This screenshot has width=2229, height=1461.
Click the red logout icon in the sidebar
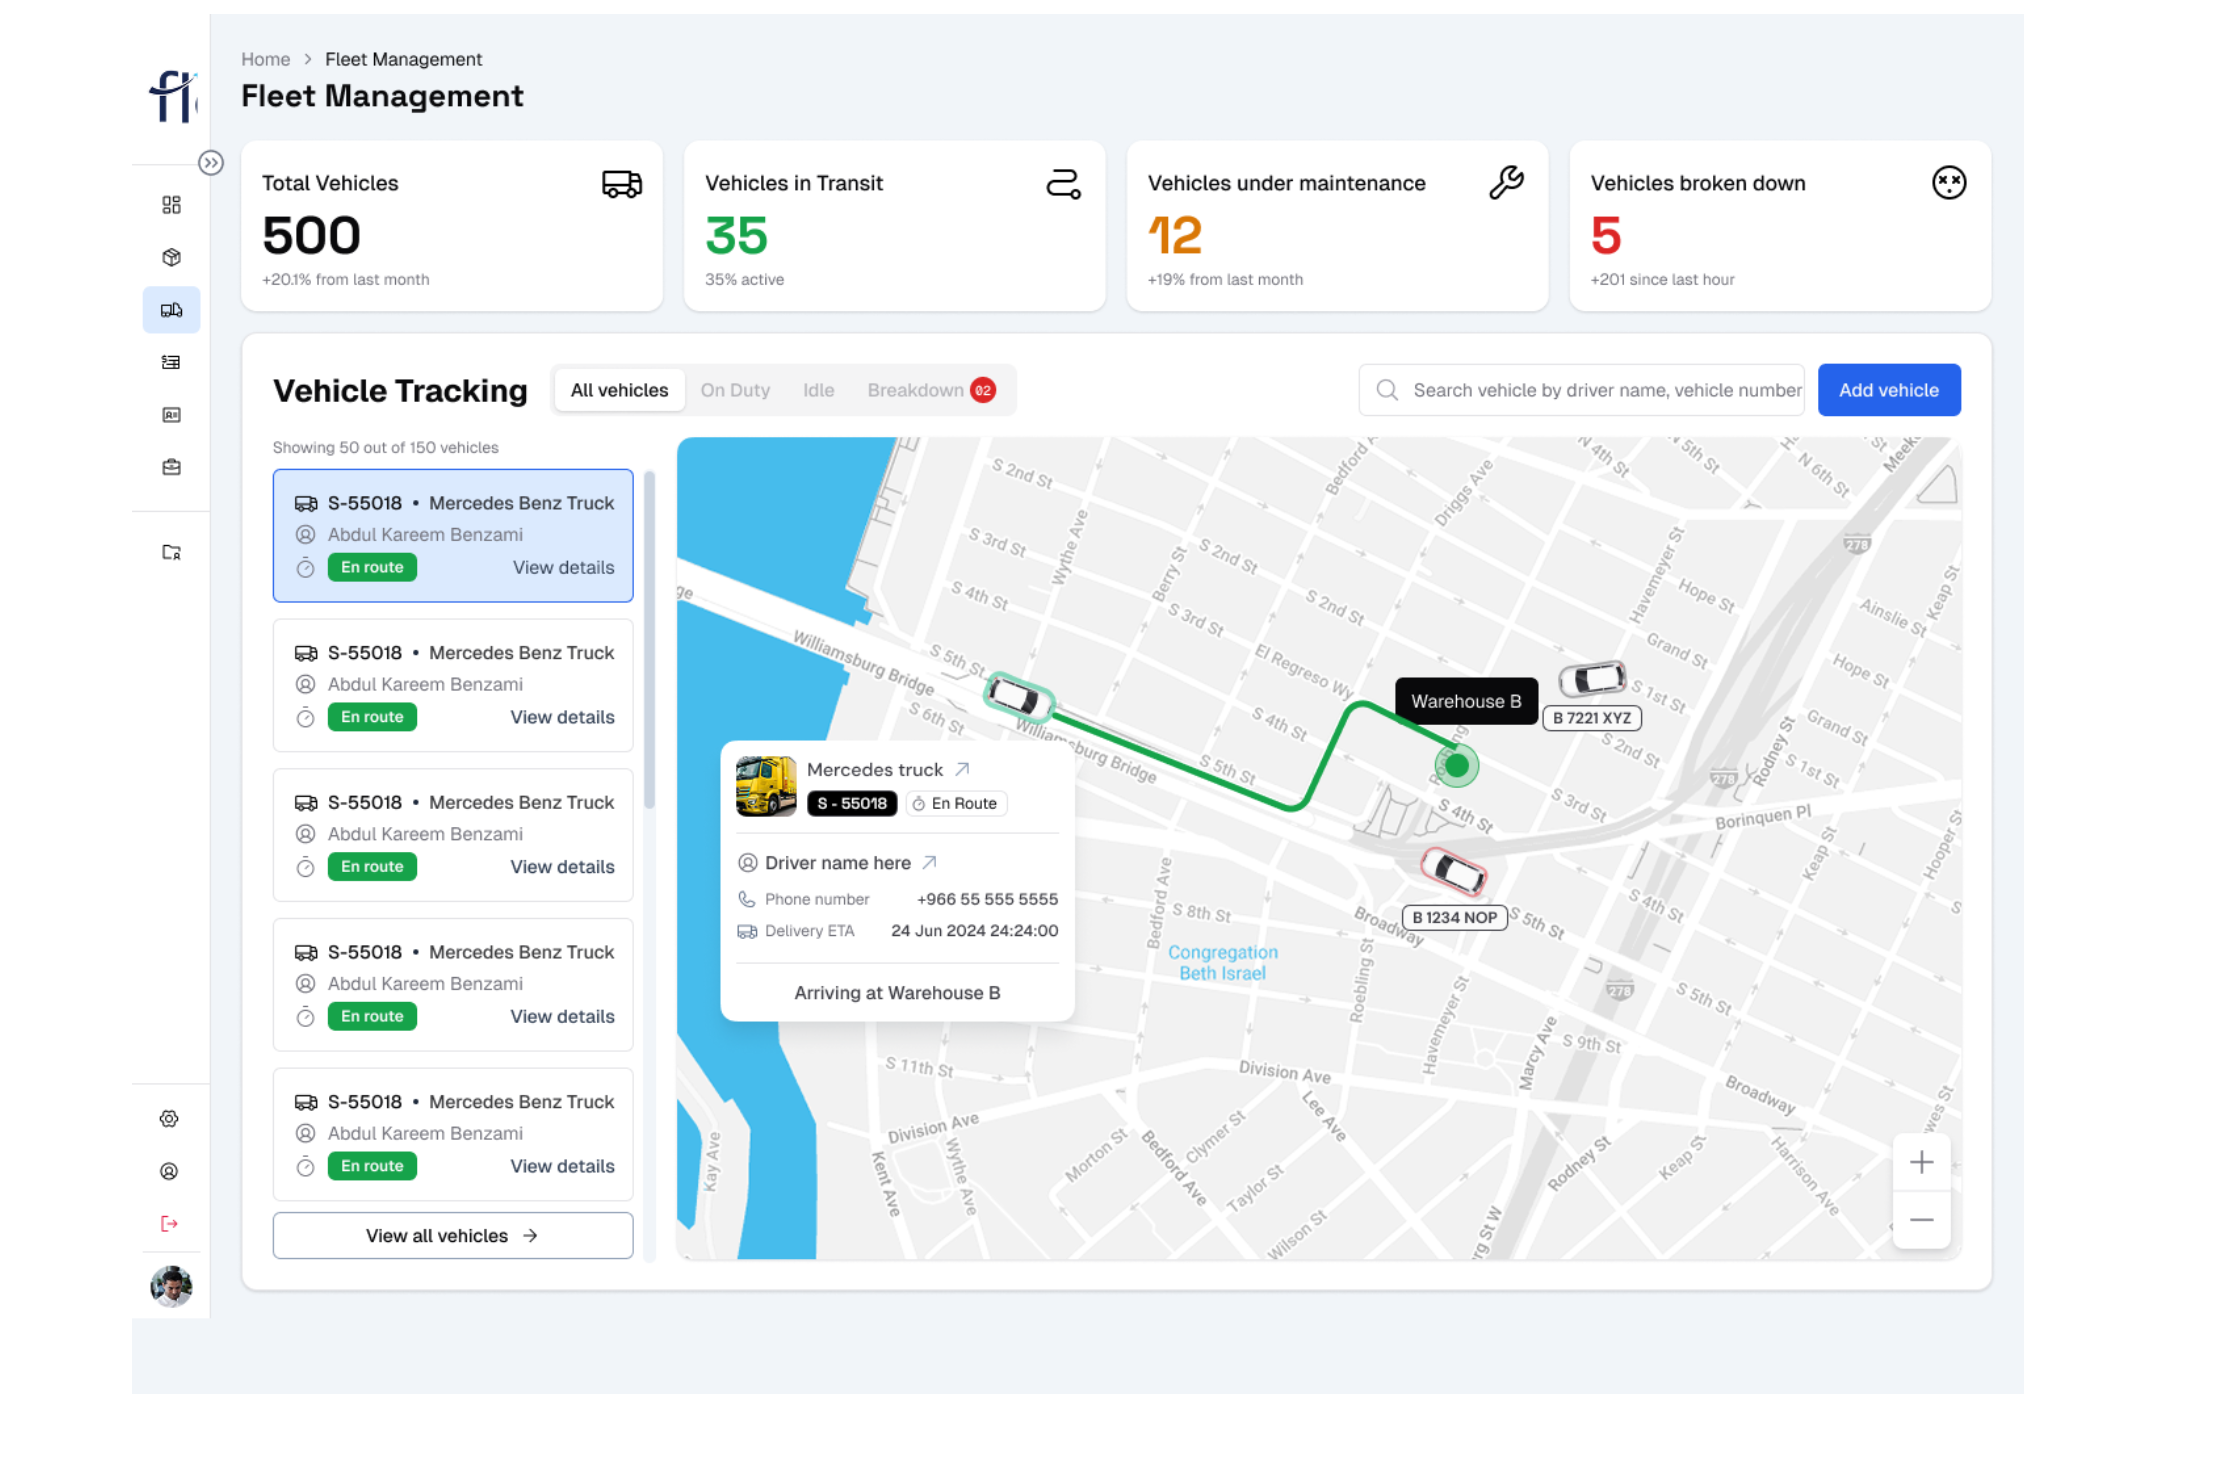[x=169, y=1224]
